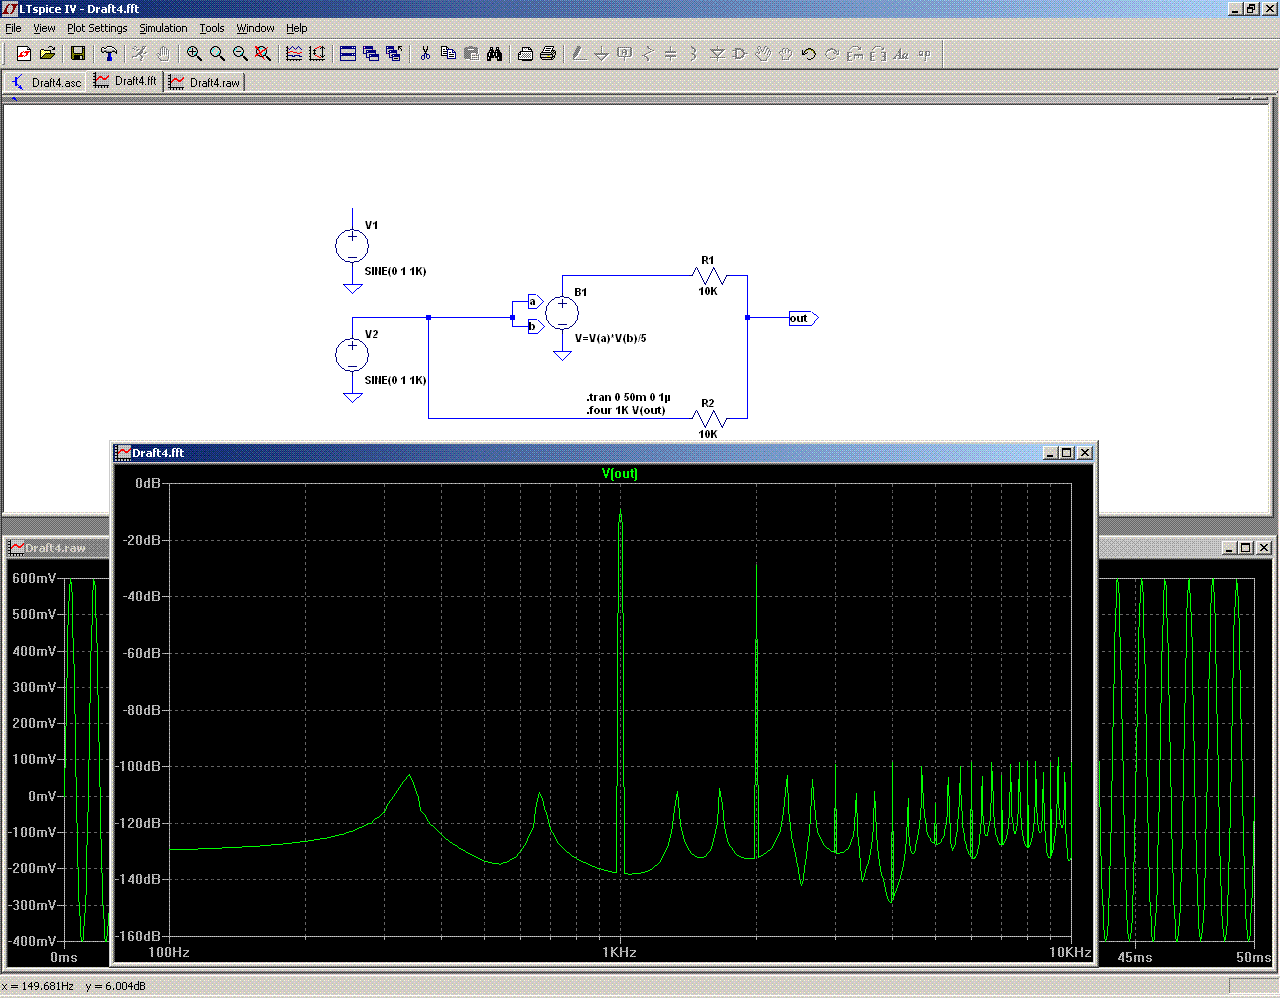Viewport: 1280px width, 998px height.
Task: Switch to the Draft4.raw tab
Action: coord(205,82)
